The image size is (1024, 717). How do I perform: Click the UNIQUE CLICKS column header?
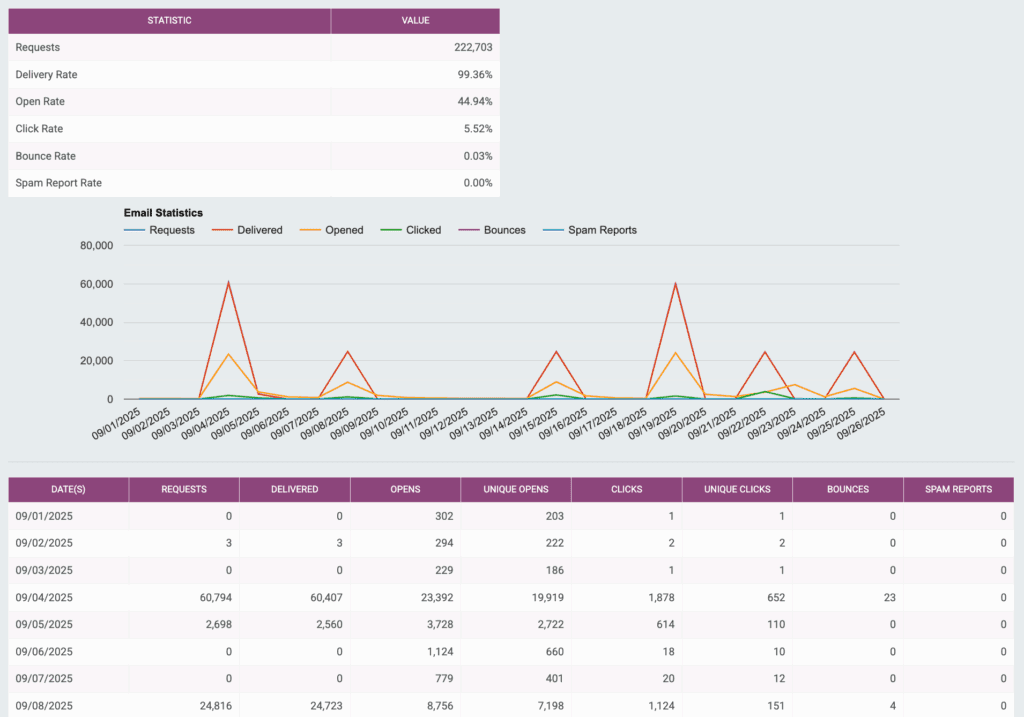point(737,489)
